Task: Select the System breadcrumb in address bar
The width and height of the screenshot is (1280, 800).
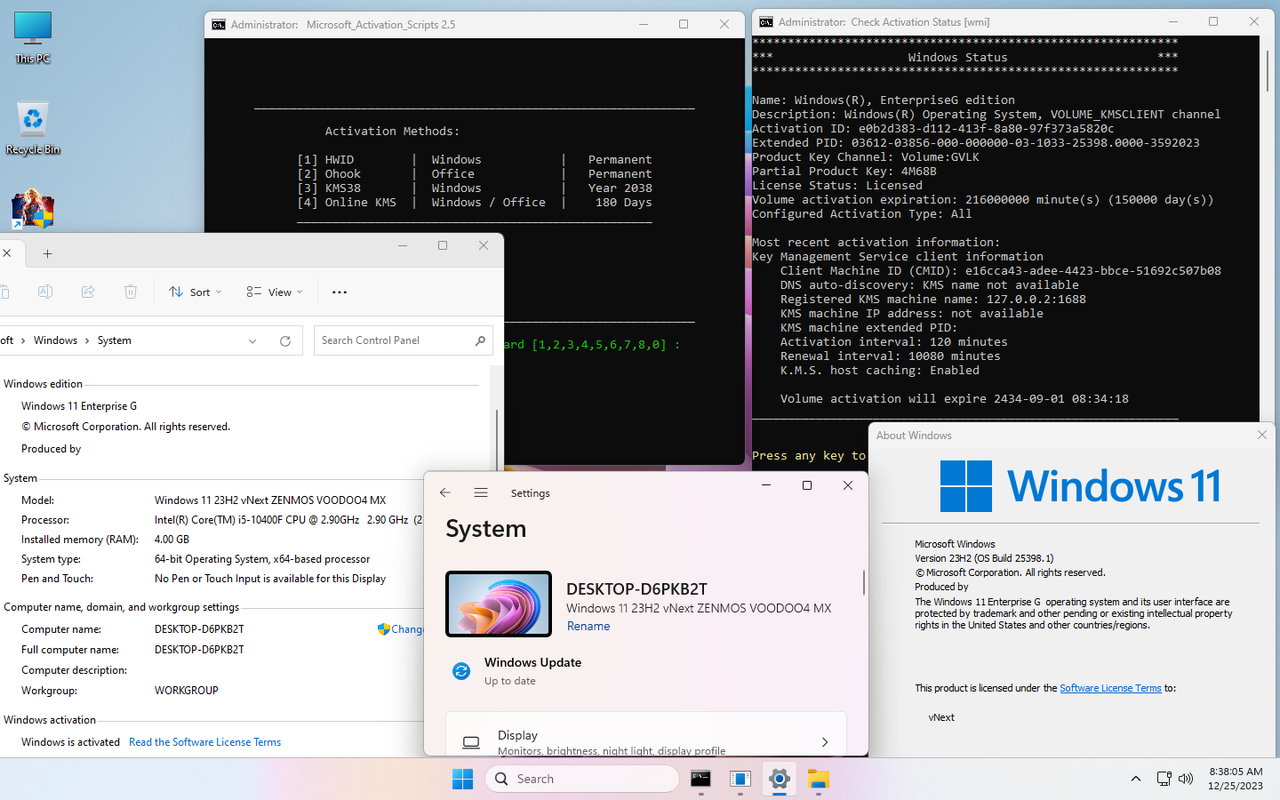Action: click(x=114, y=340)
